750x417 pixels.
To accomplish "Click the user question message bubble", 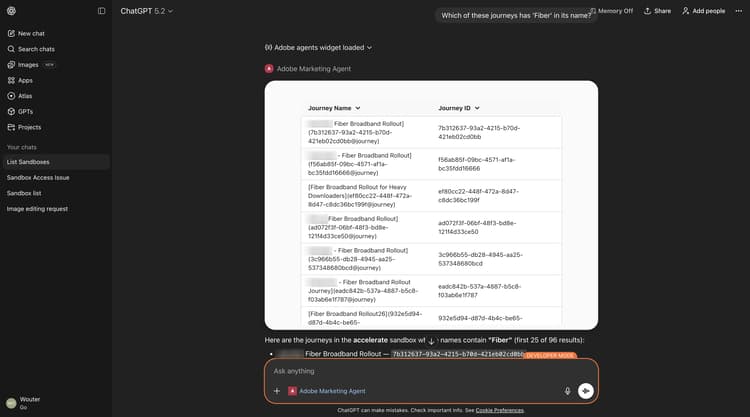I will [516, 15].
